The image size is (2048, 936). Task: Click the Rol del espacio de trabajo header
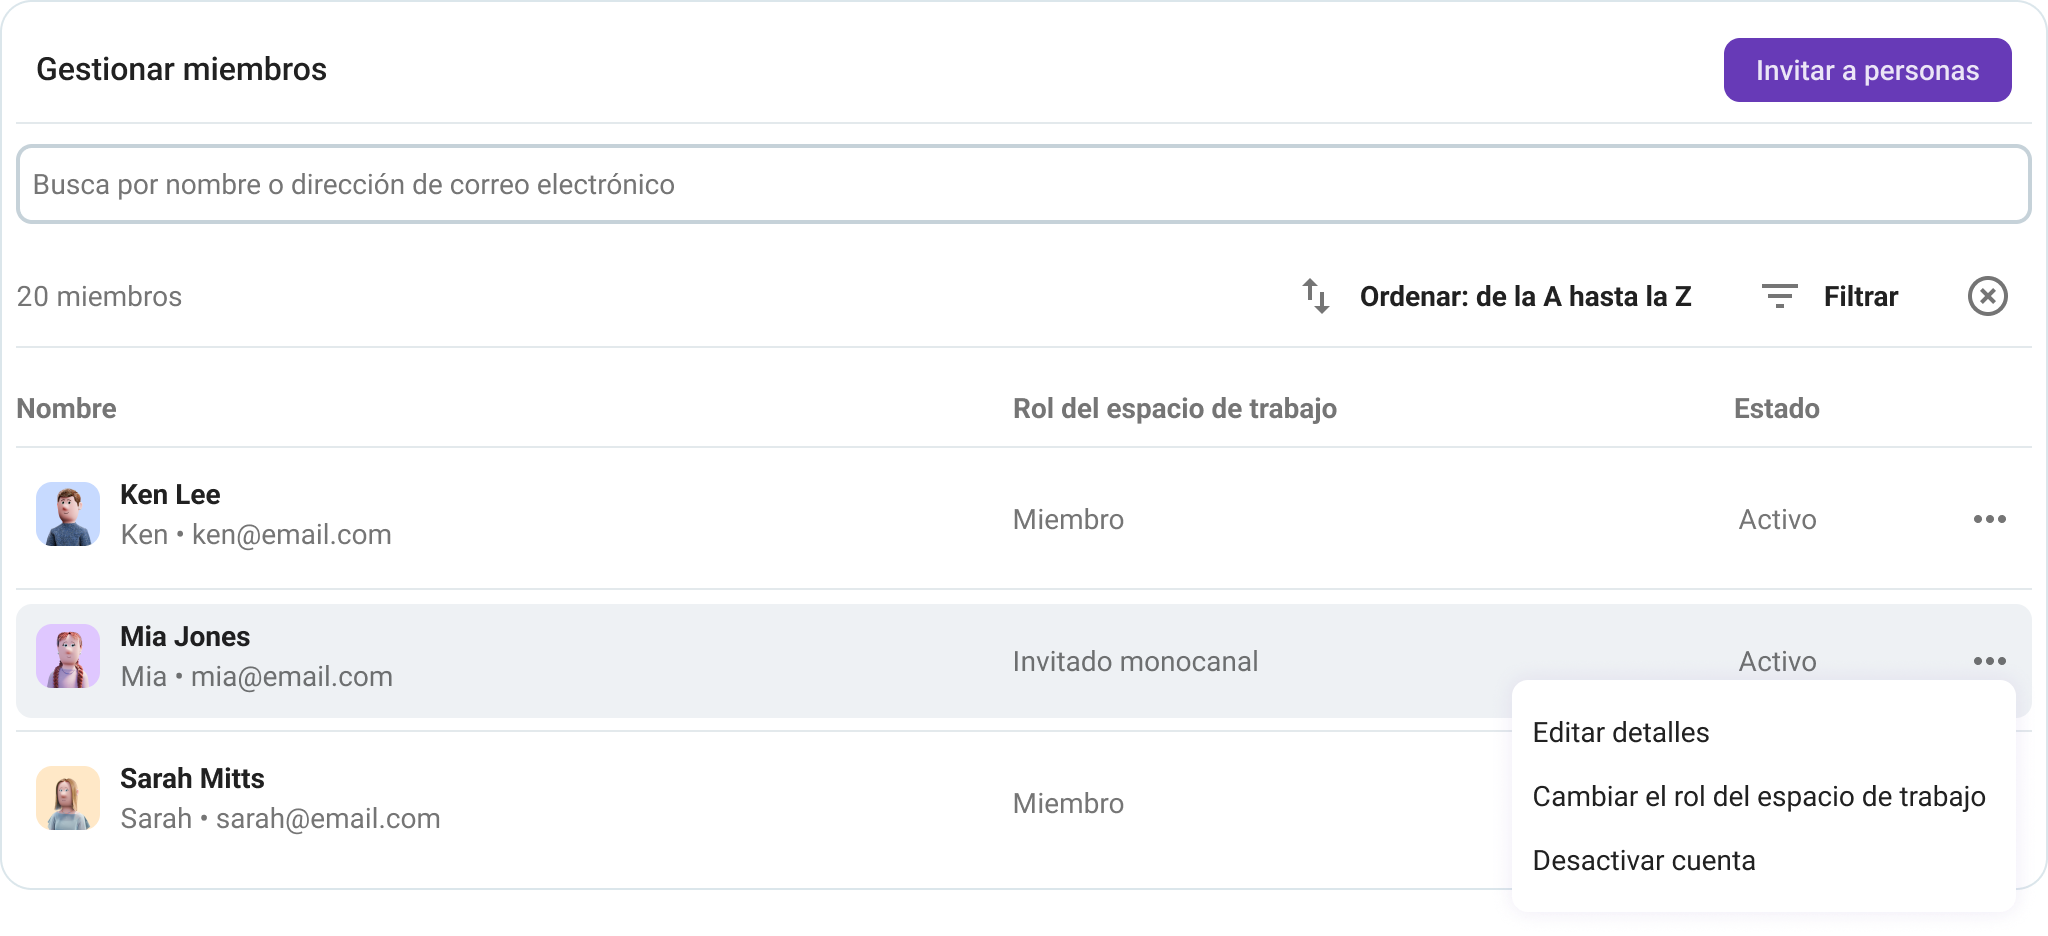click(x=1174, y=408)
